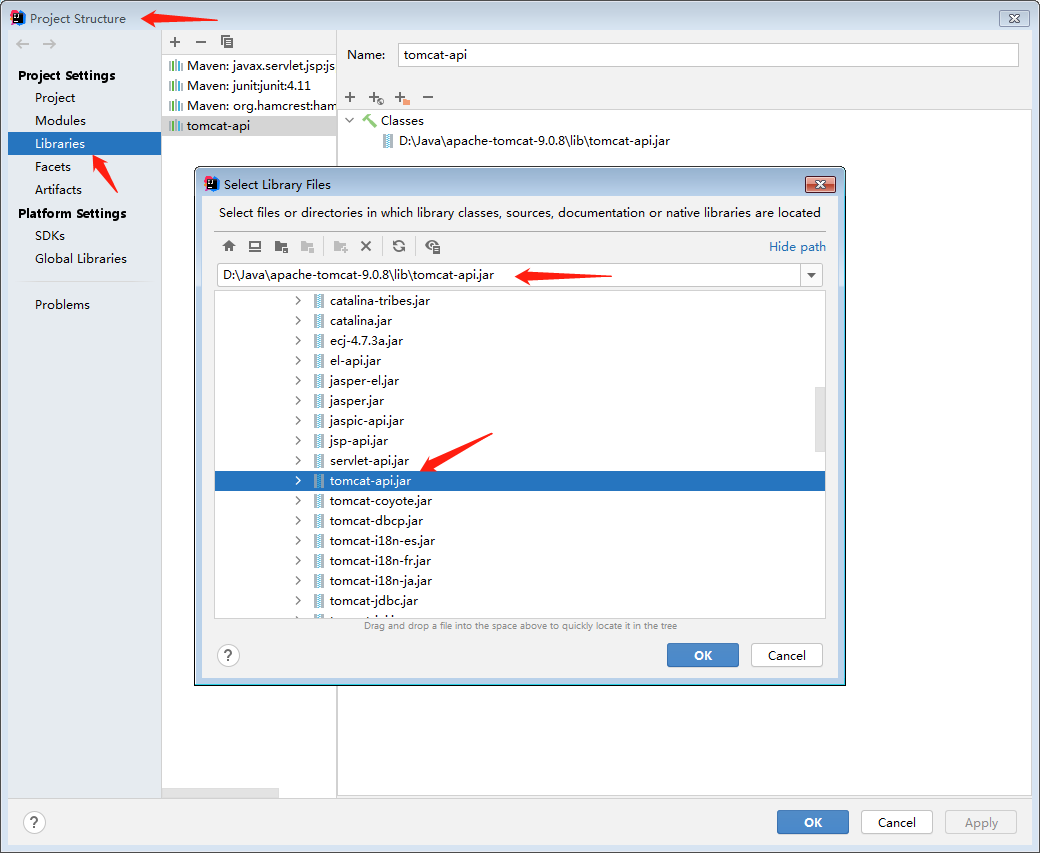Viewport: 1040px width, 853px height.
Task: Open path history dropdown
Action: coord(811,275)
